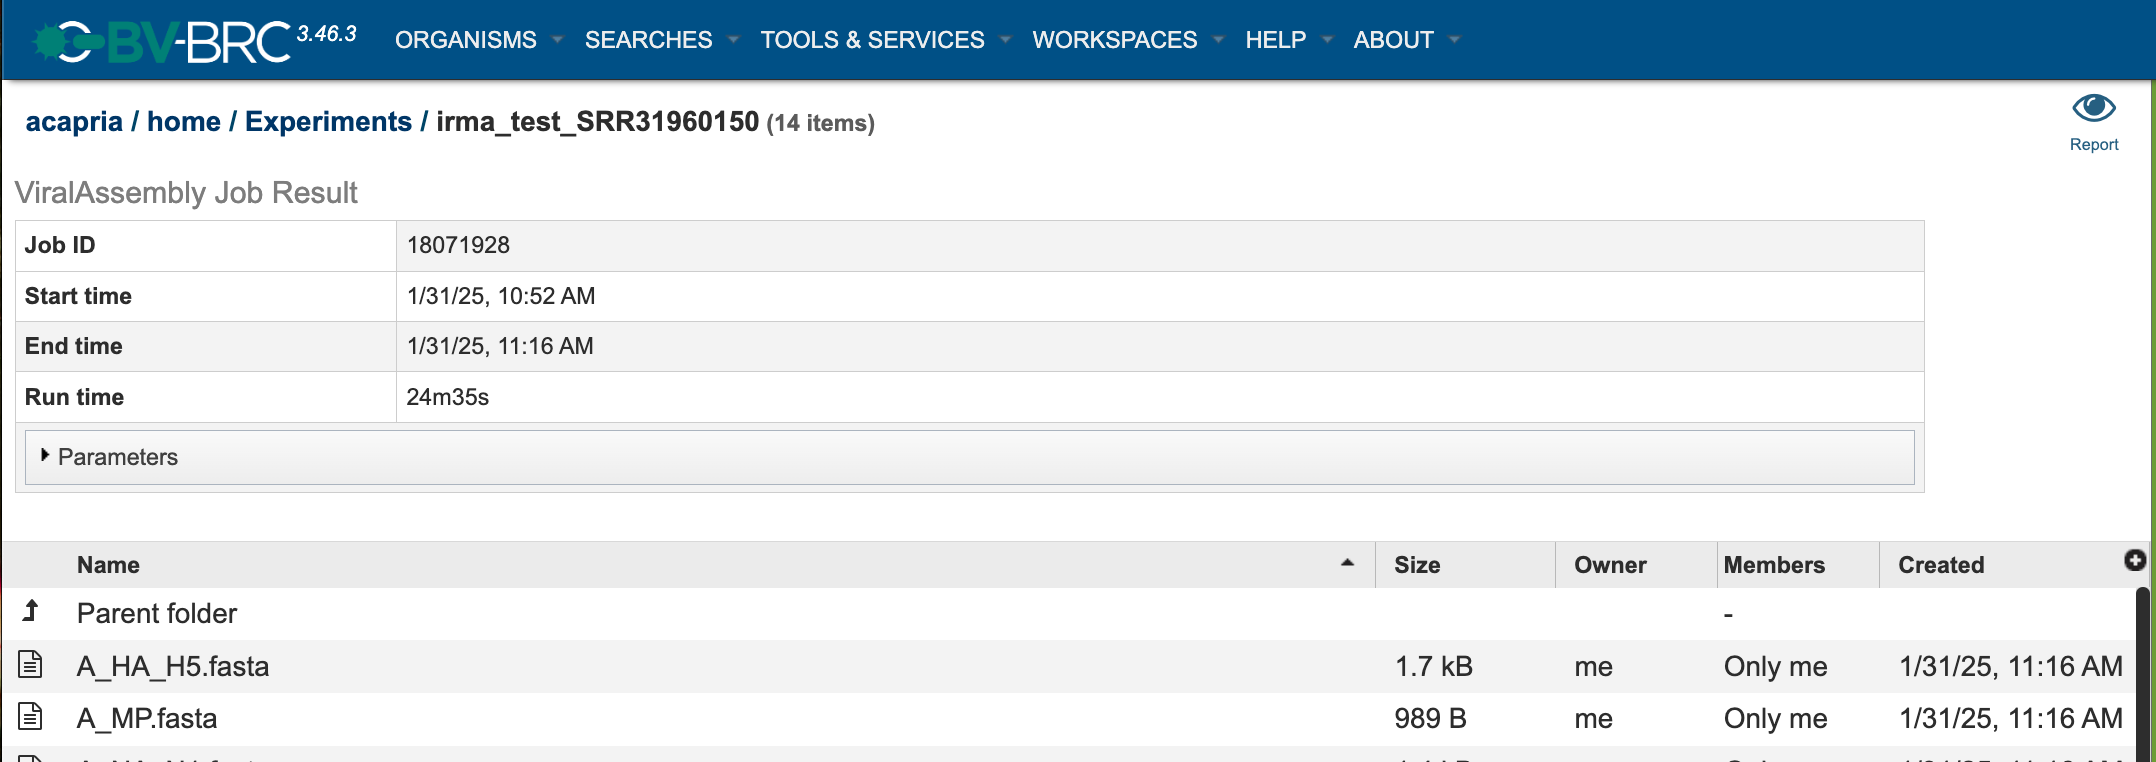Click the Parent folder up-arrow icon

(x=31, y=611)
